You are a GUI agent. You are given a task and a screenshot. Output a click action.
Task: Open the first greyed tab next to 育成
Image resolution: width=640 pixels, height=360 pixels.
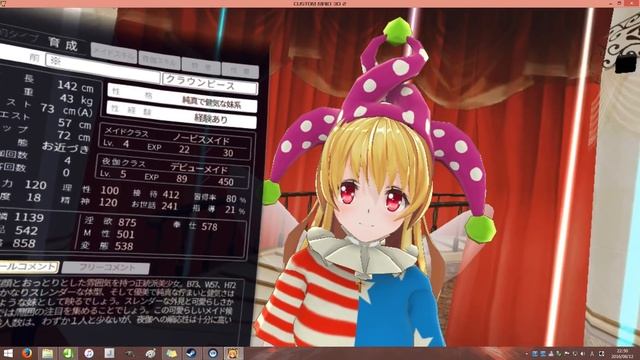[x=114, y=53]
